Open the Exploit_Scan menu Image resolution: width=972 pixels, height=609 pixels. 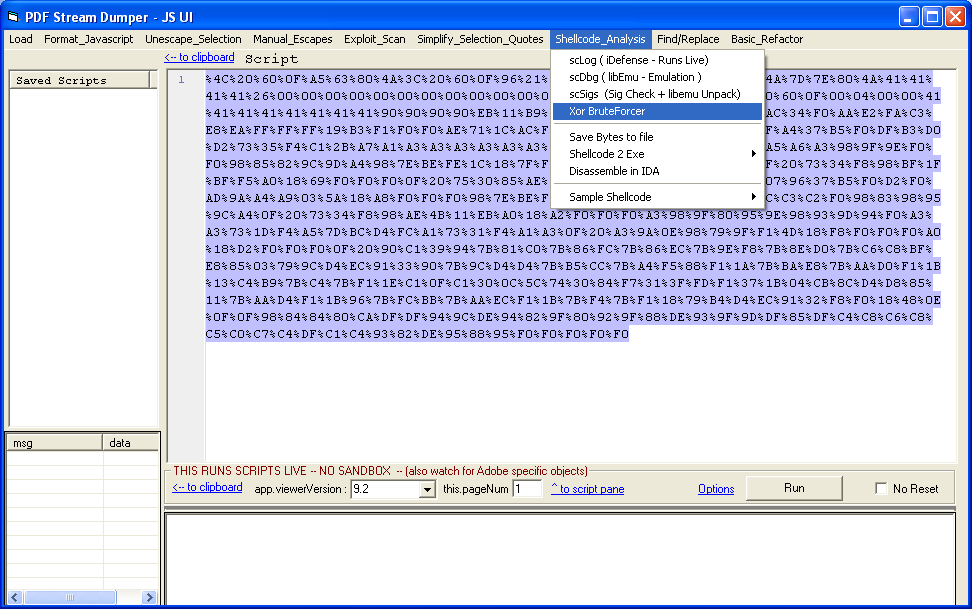pos(375,39)
